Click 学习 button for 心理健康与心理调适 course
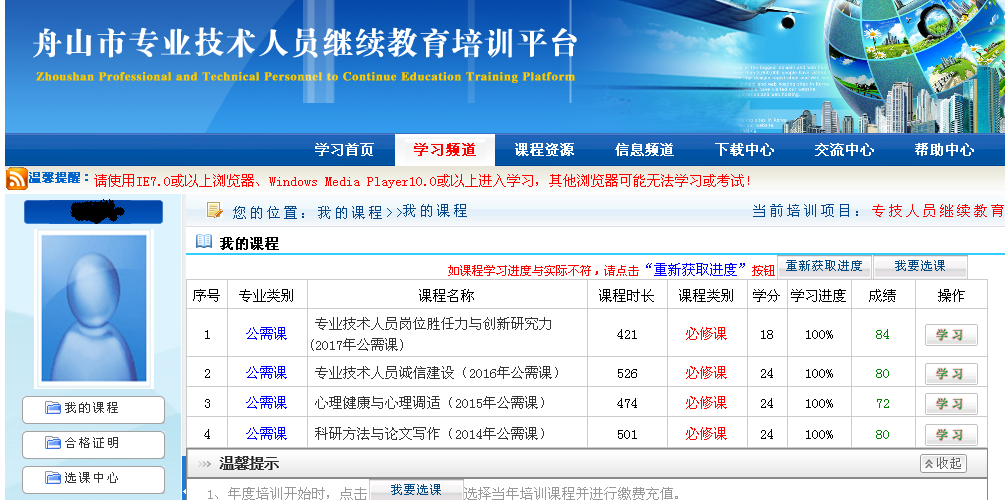 pyautogui.click(x=950, y=404)
